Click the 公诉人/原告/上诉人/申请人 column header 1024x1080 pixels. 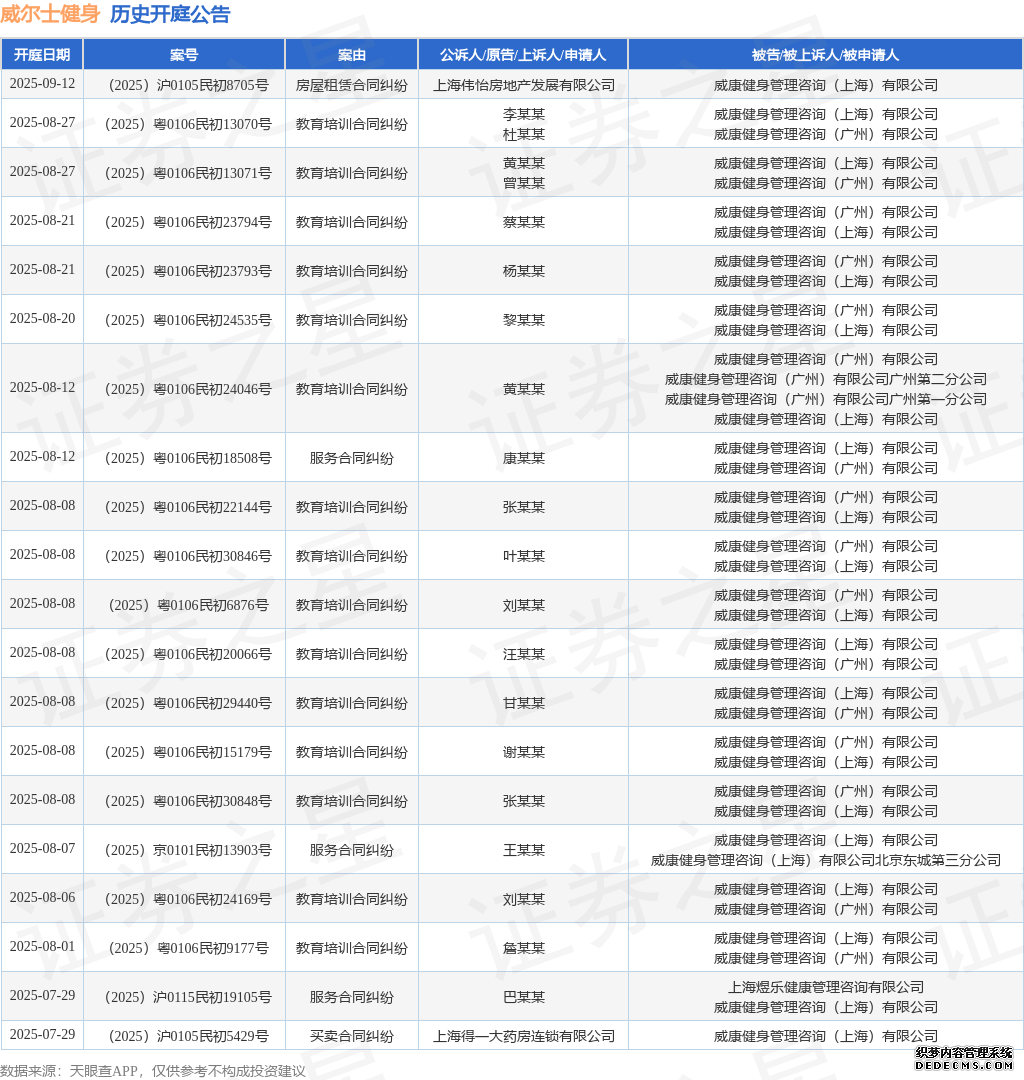523,55
